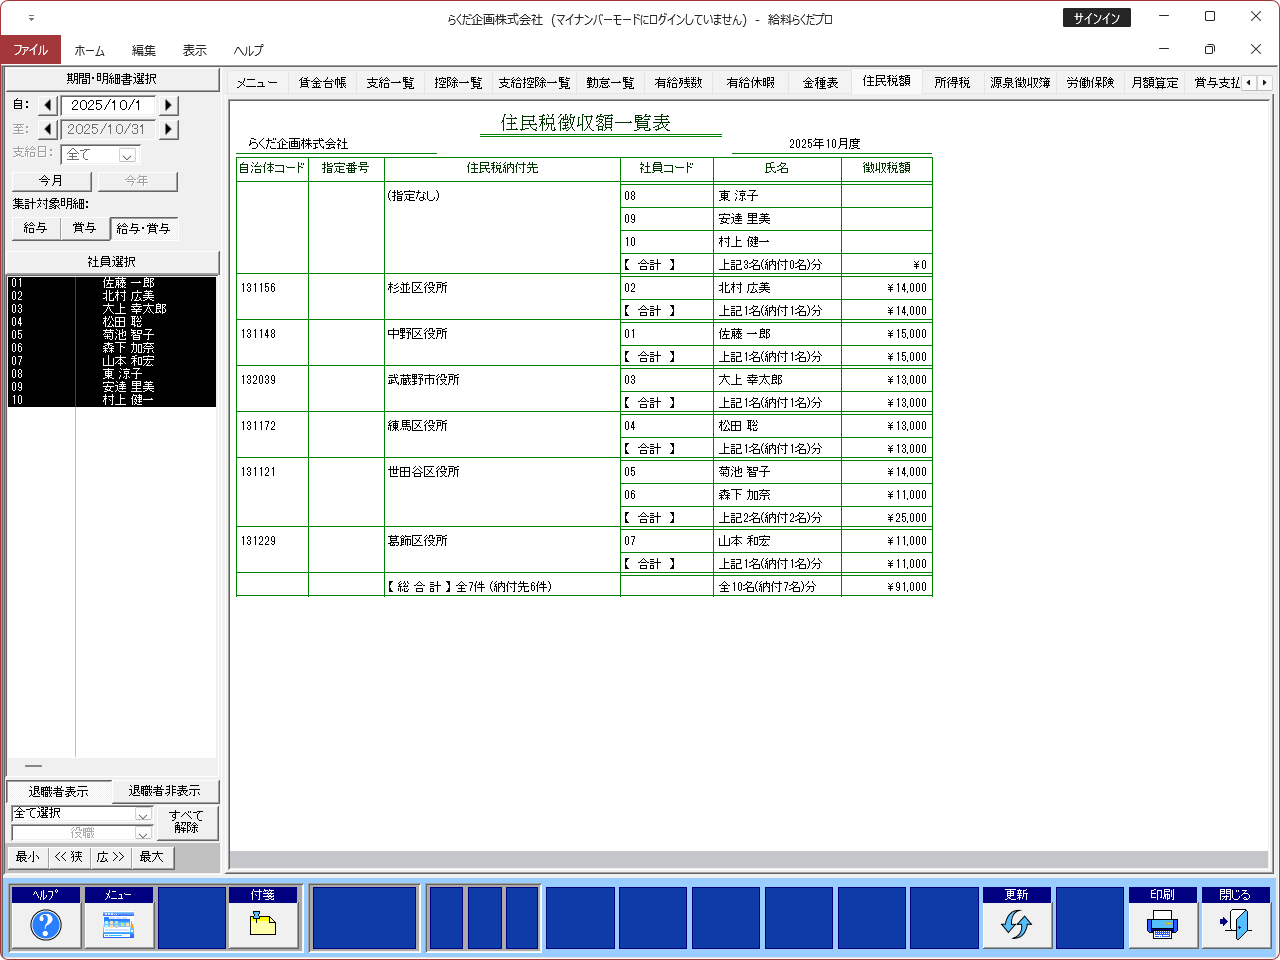The height and width of the screenshot is (960, 1280).
Task: Click the すべて解除 button
Action: 186,822
